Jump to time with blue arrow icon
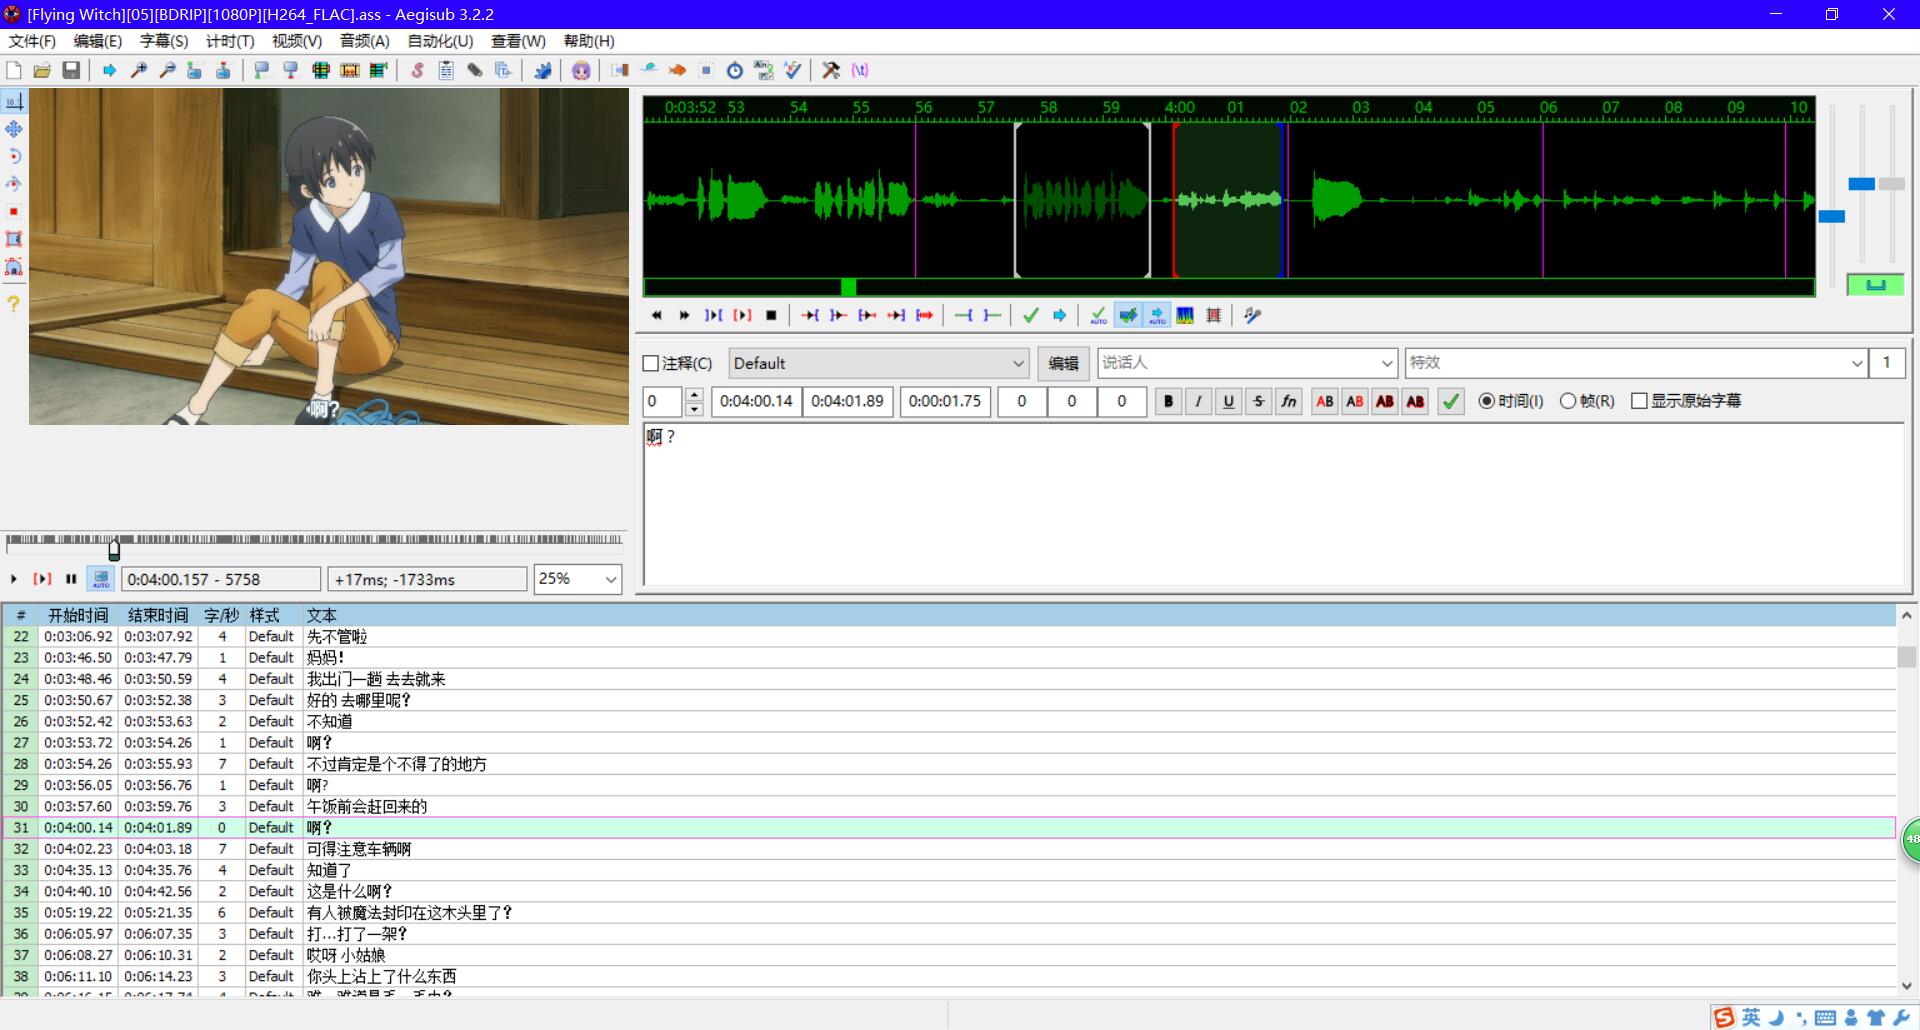Screen dimensions: 1920x1030 point(110,70)
